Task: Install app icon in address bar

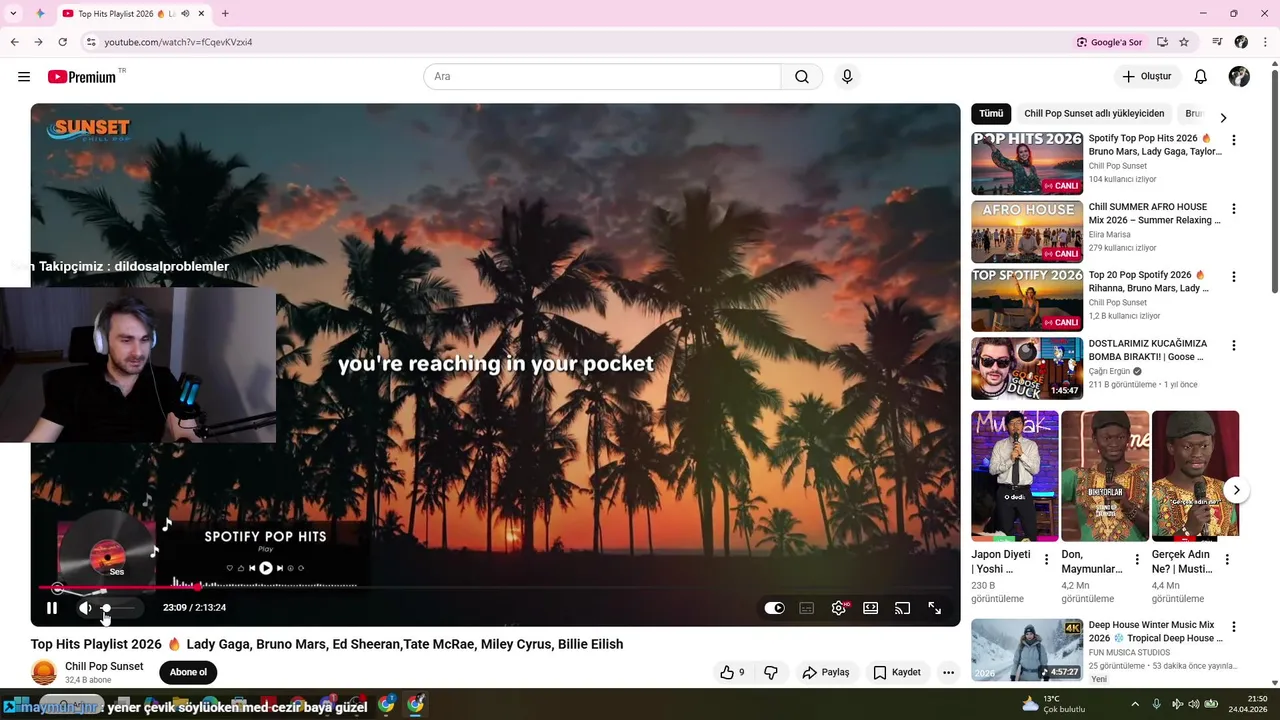Action: (x=1162, y=42)
